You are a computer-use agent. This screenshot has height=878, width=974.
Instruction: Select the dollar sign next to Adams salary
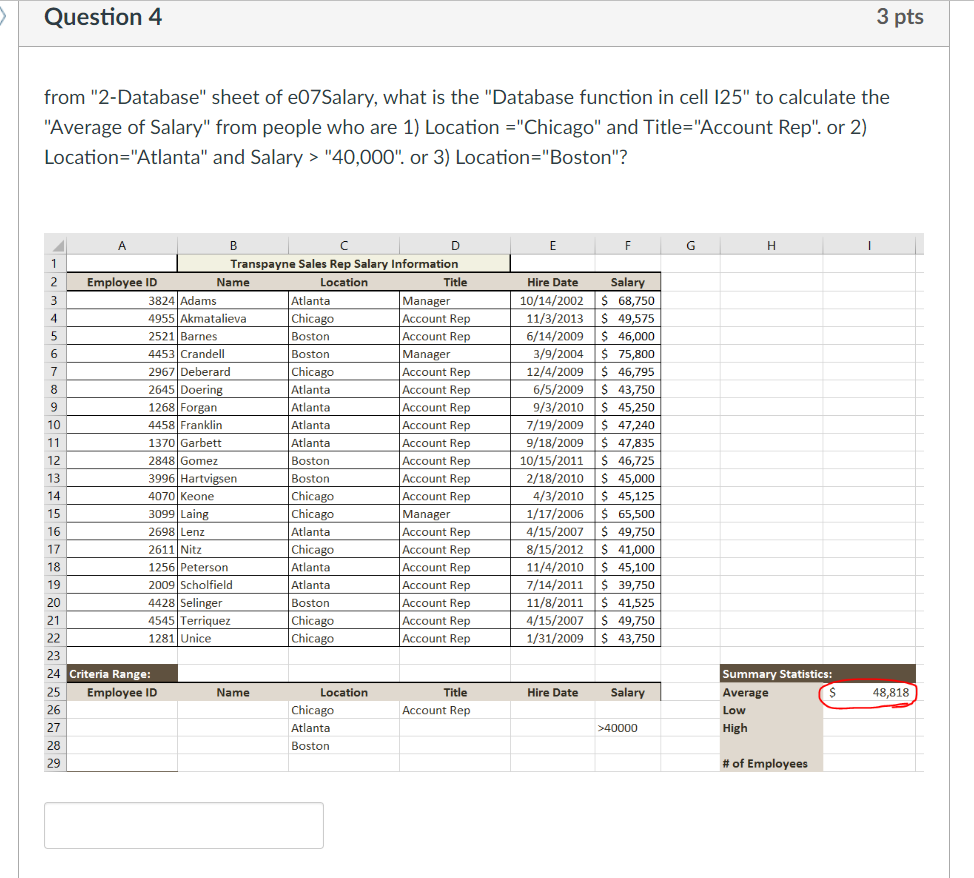point(604,300)
